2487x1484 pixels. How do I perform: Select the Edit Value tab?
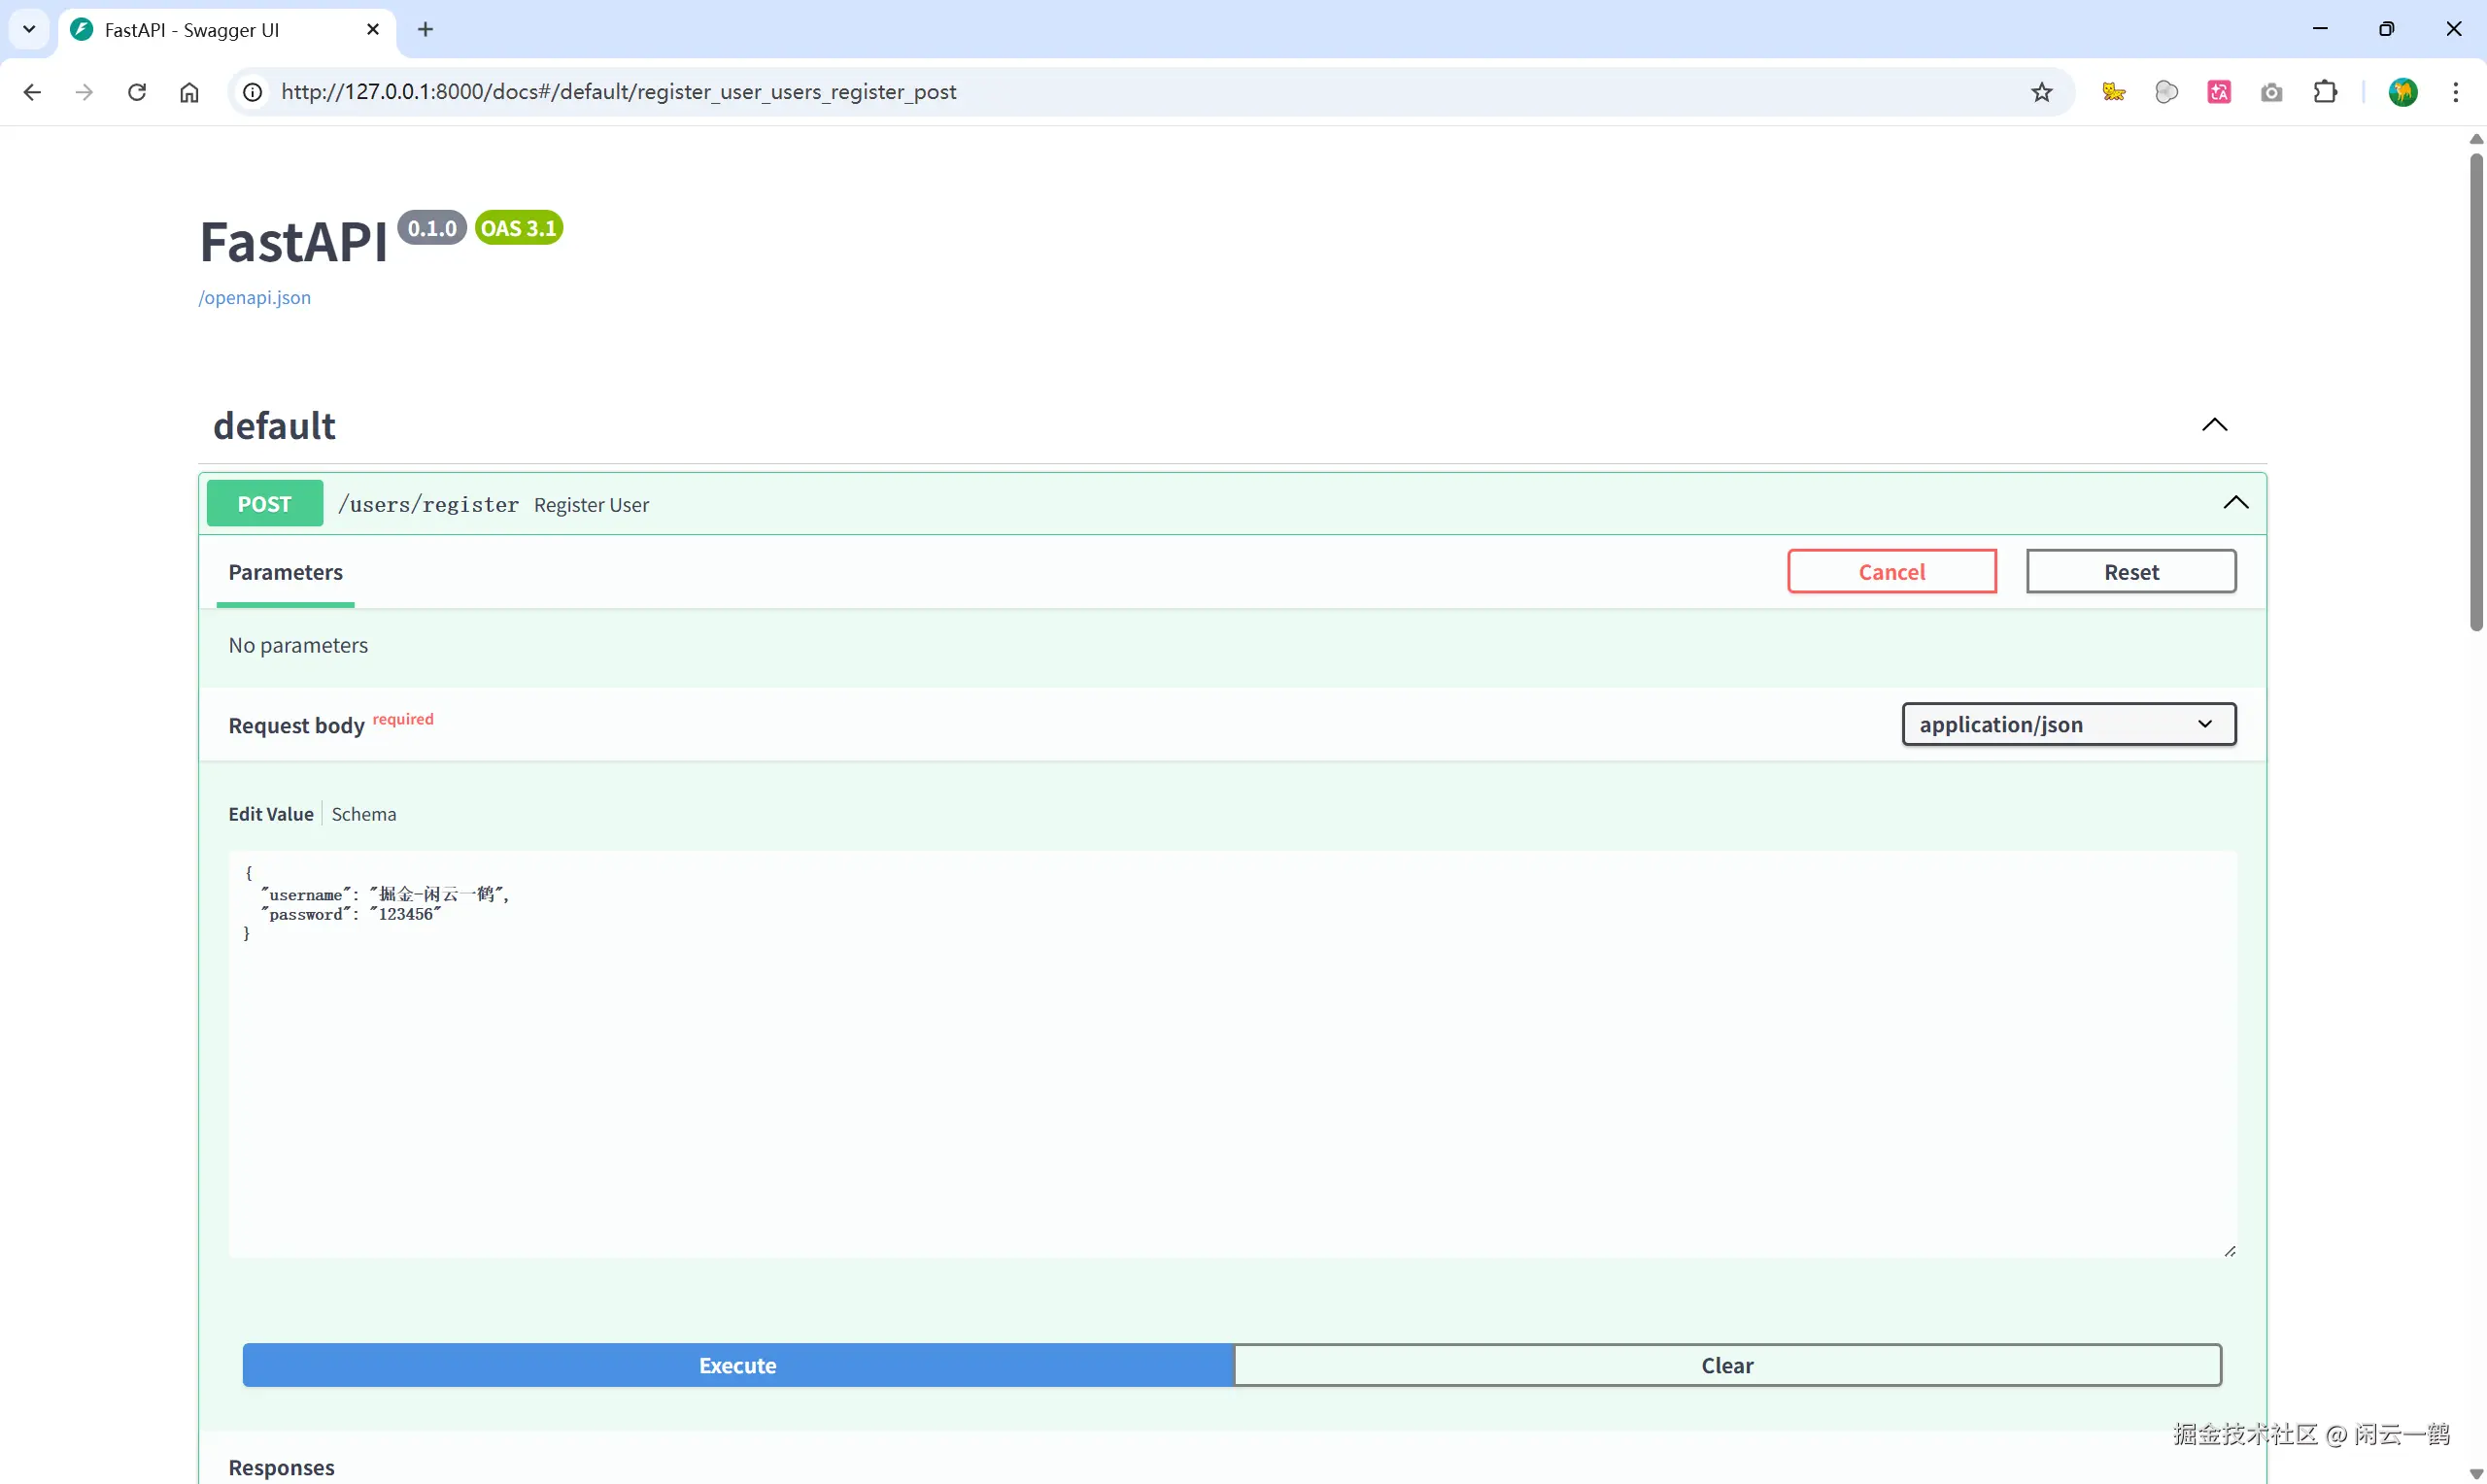point(270,814)
